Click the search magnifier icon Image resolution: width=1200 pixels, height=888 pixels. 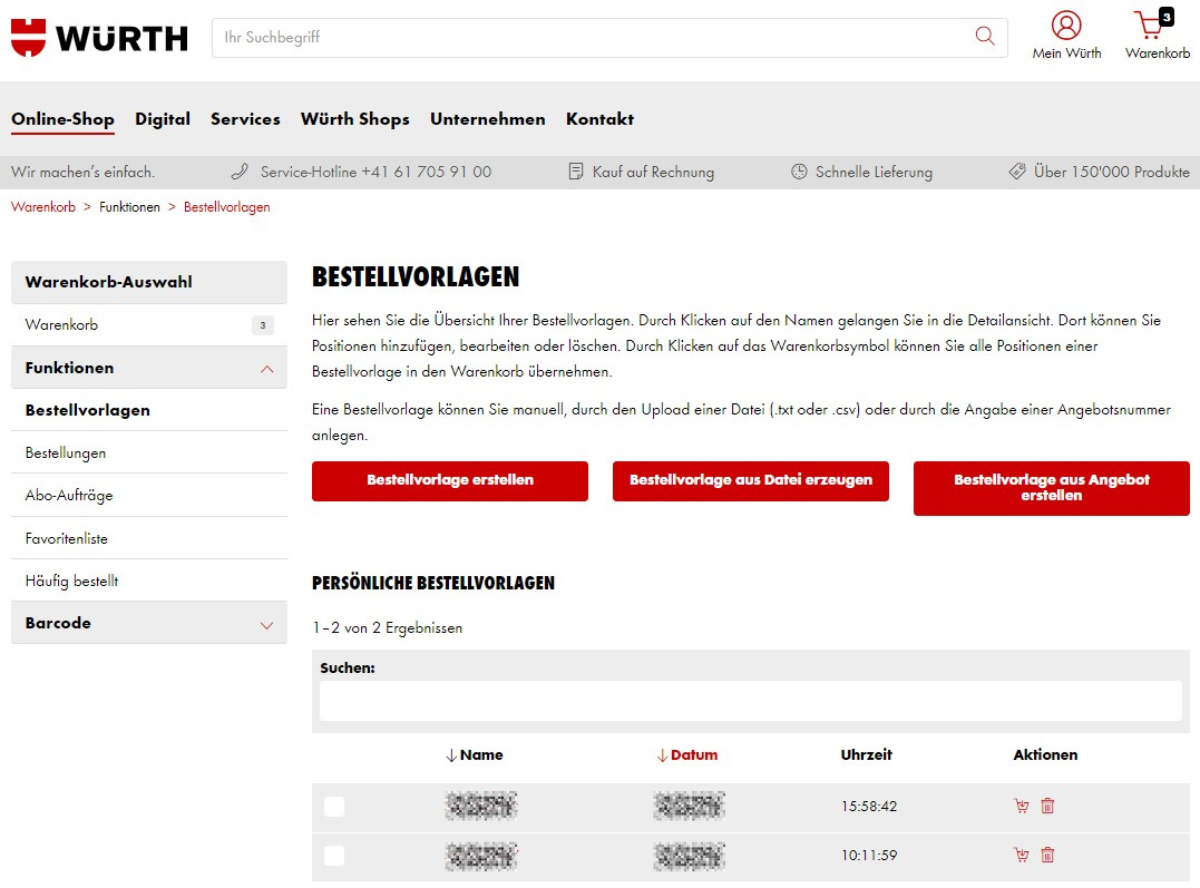[985, 37]
